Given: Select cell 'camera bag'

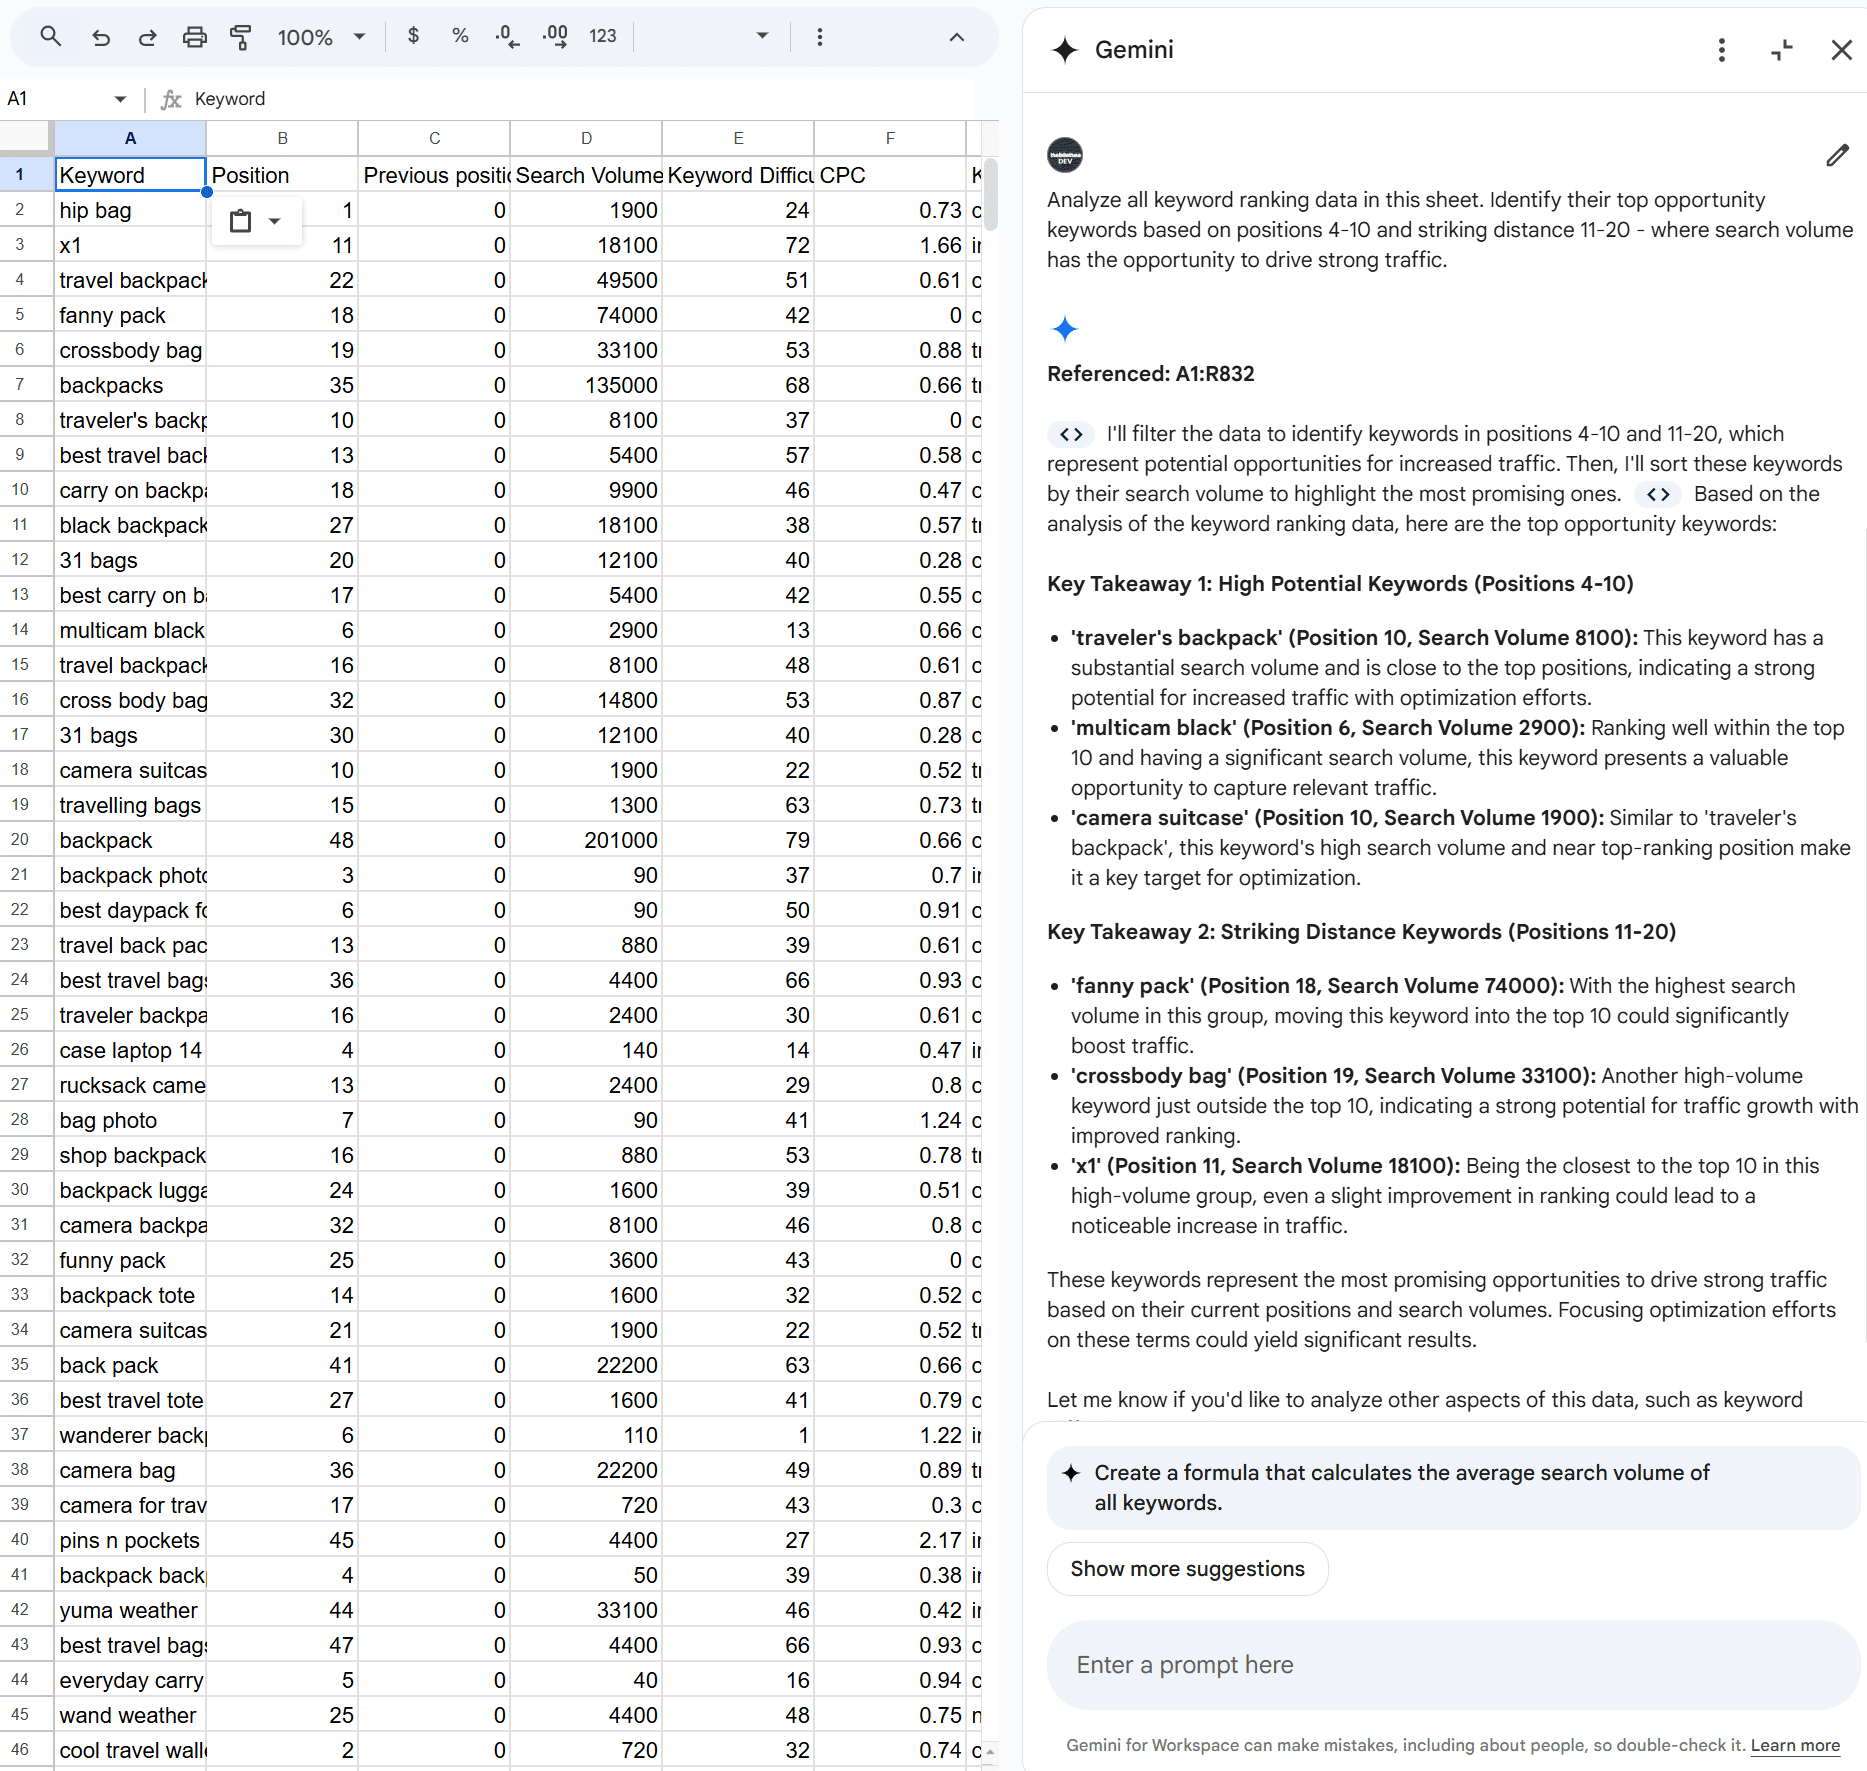Looking at the screenshot, I should [130, 1471].
